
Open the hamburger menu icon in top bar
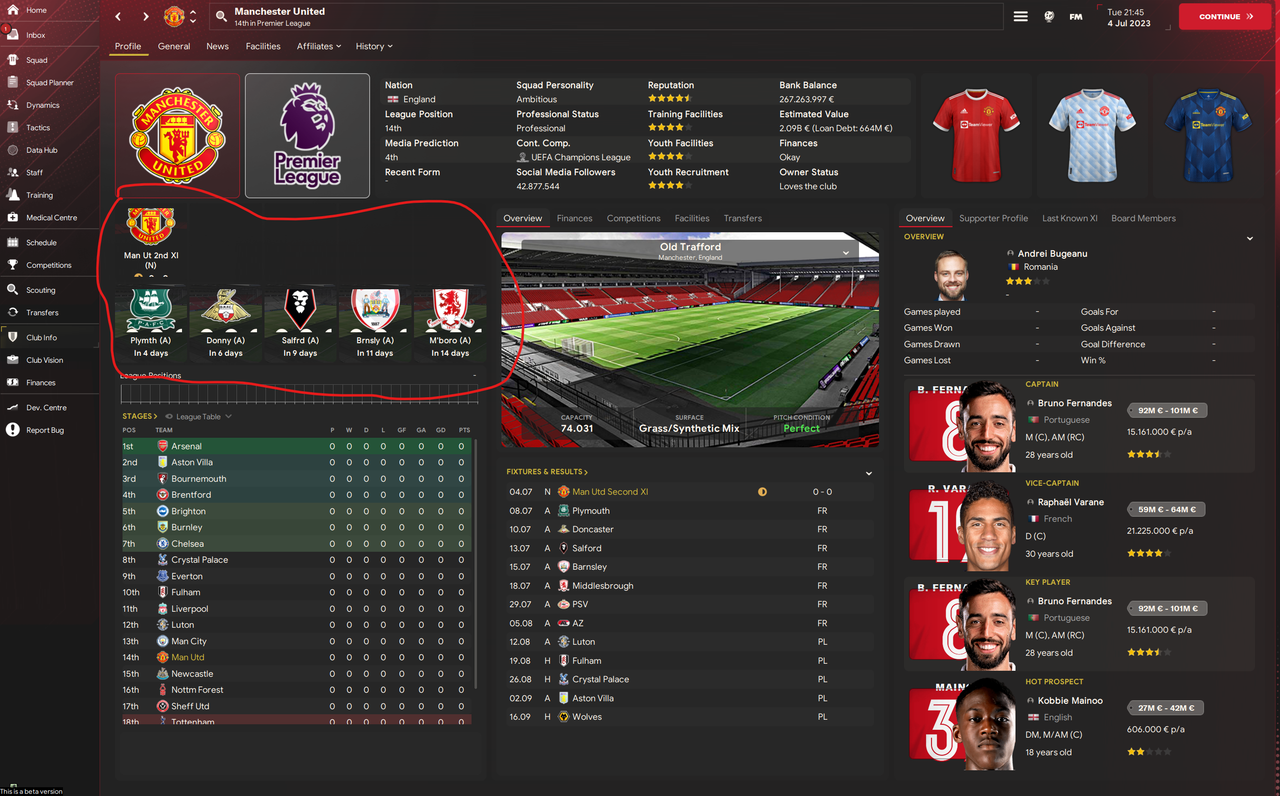(x=1020, y=17)
